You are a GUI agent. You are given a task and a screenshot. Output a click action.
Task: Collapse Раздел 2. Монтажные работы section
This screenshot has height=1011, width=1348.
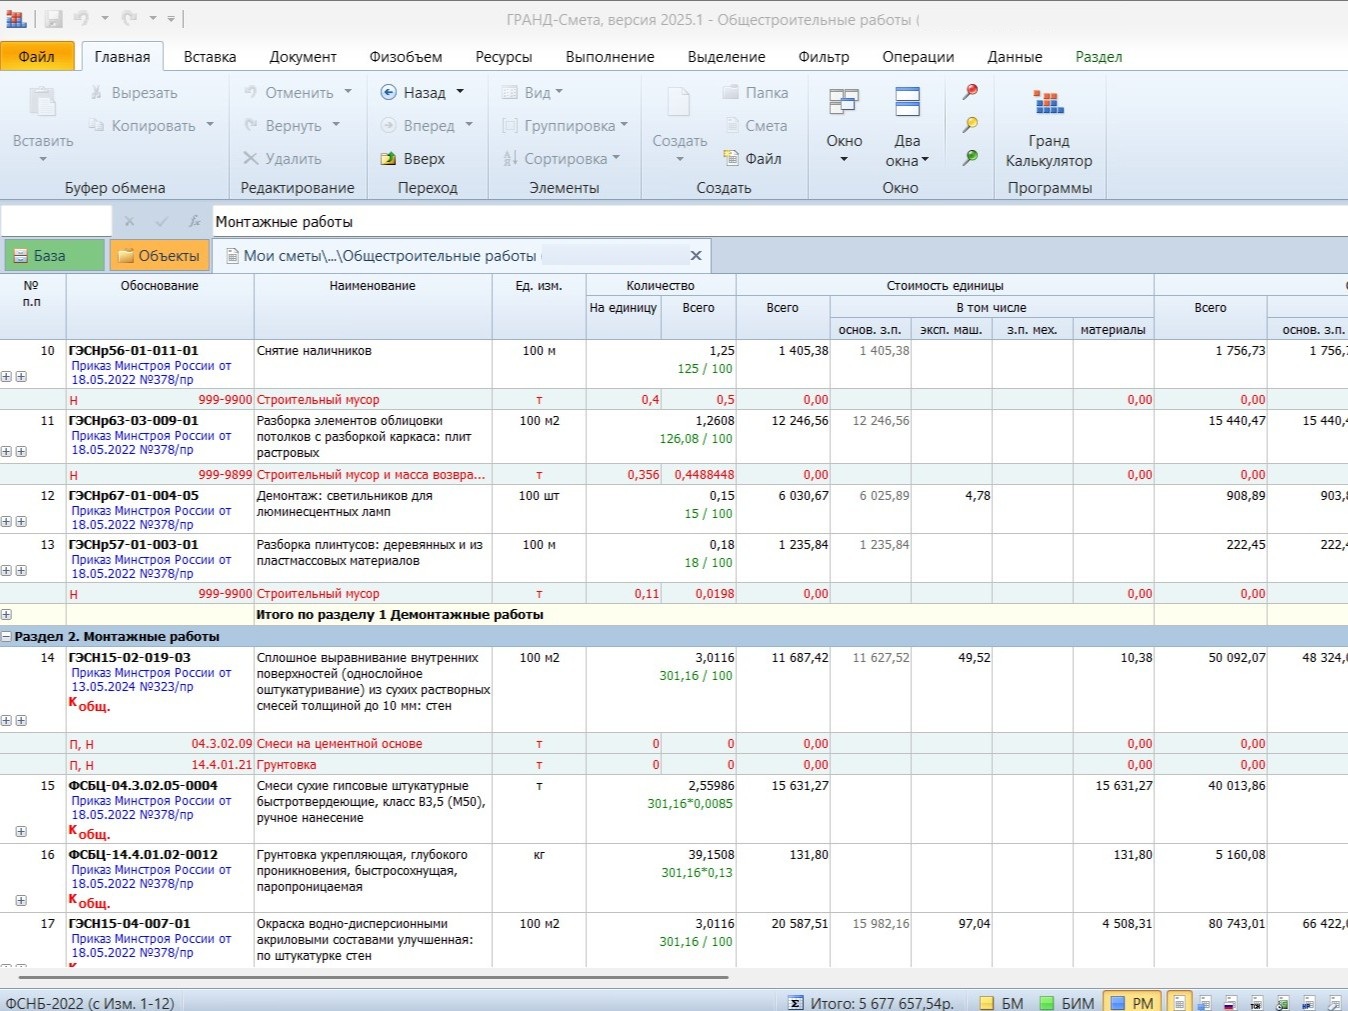pyautogui.click(x=7, y=636)
